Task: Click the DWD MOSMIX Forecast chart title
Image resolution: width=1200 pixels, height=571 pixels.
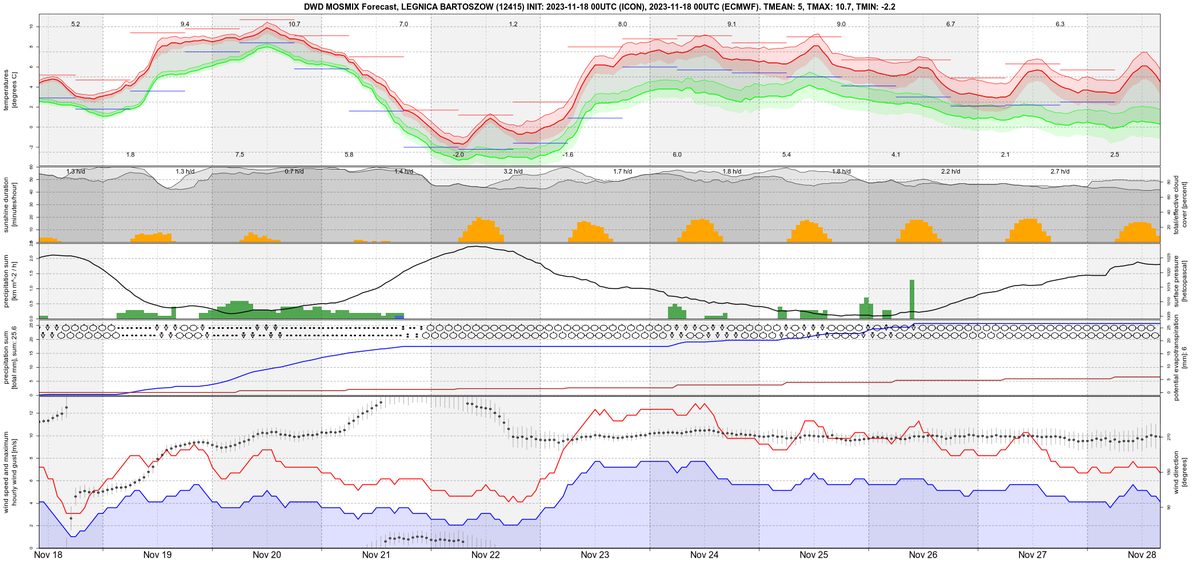Action: tap(598, 5)
